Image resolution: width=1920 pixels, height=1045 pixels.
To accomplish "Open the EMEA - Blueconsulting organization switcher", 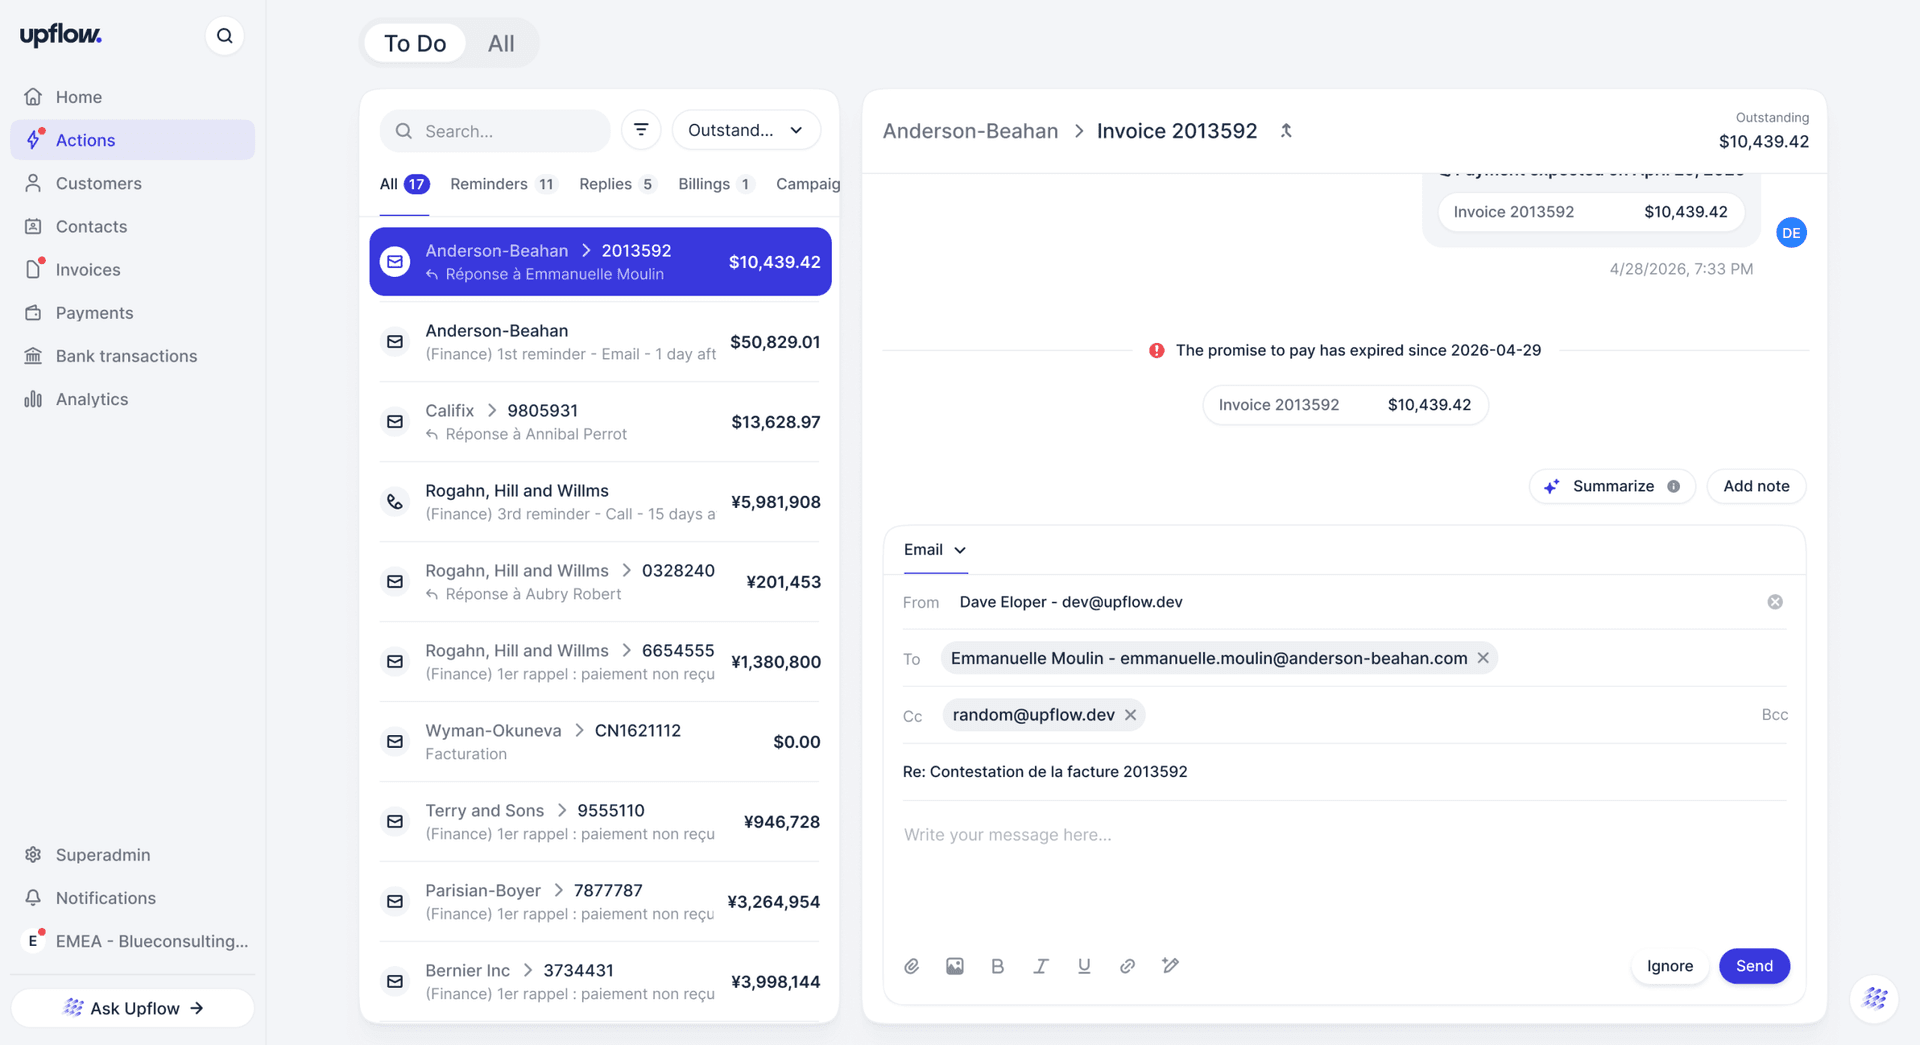I will (134, 941).
